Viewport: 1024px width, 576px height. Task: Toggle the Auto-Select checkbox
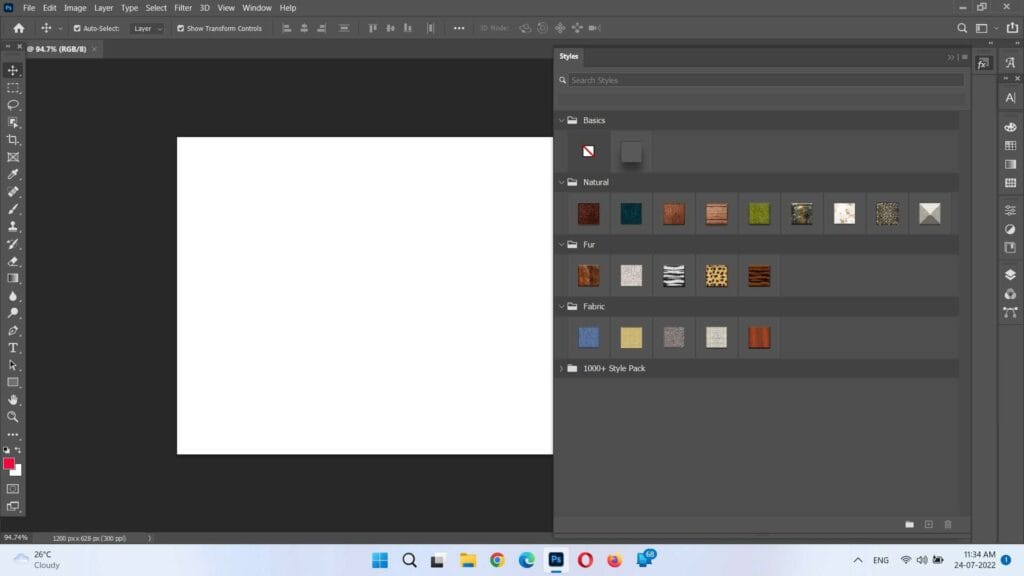(77, 28)
